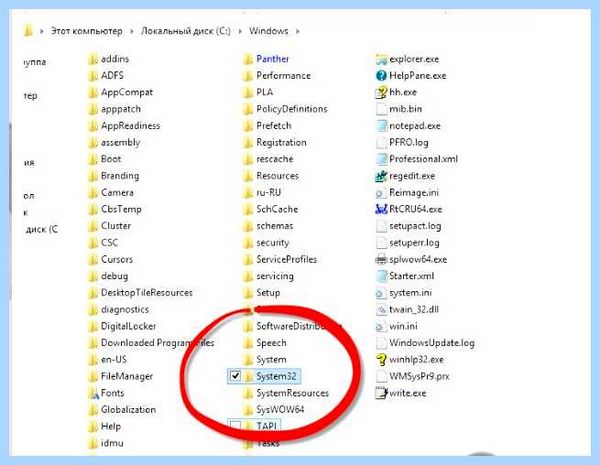Expand arrow after Этот компьютер in path
Viewport: 600px width, 465px height.
coord(132,31)
